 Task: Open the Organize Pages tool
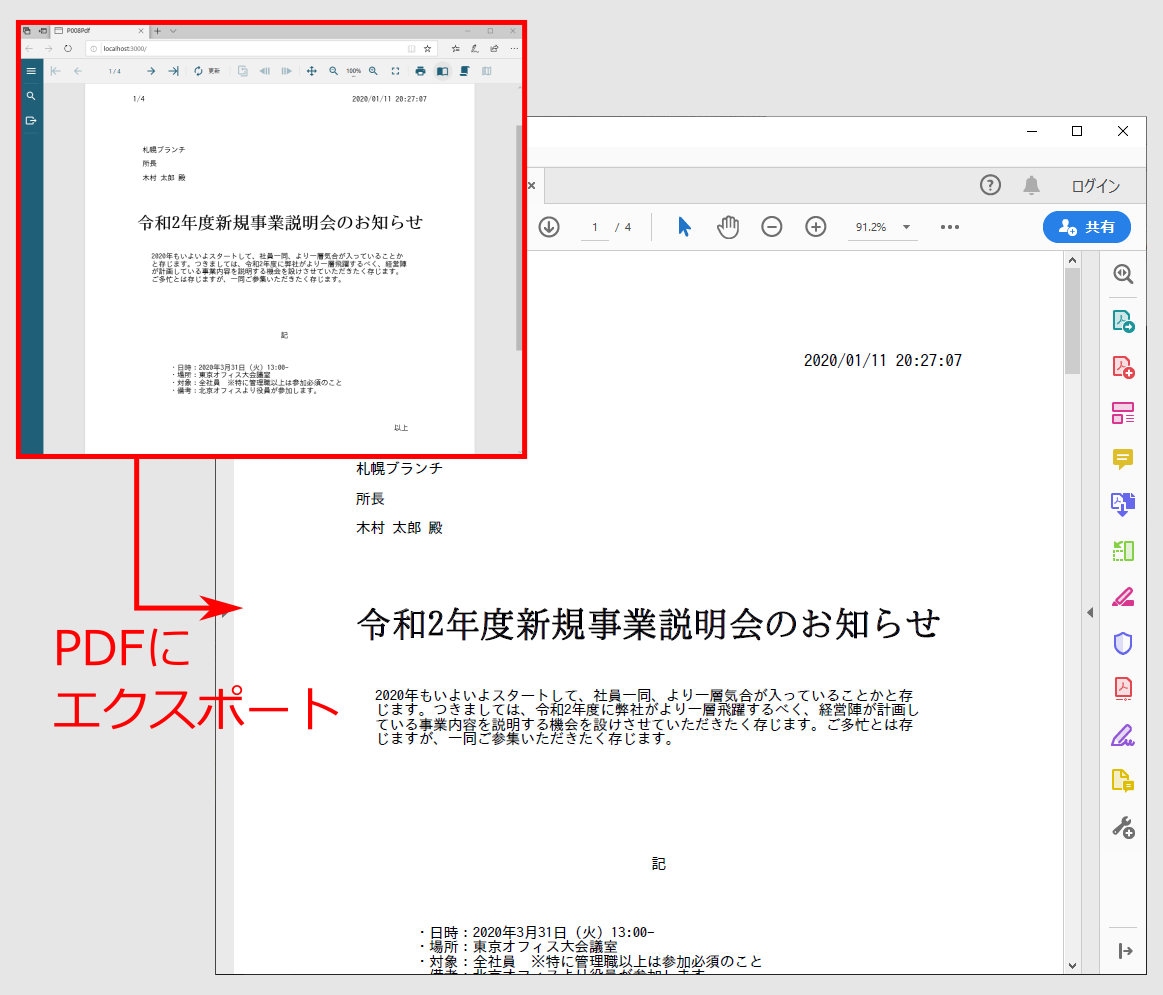click(x=1123, y=551)
